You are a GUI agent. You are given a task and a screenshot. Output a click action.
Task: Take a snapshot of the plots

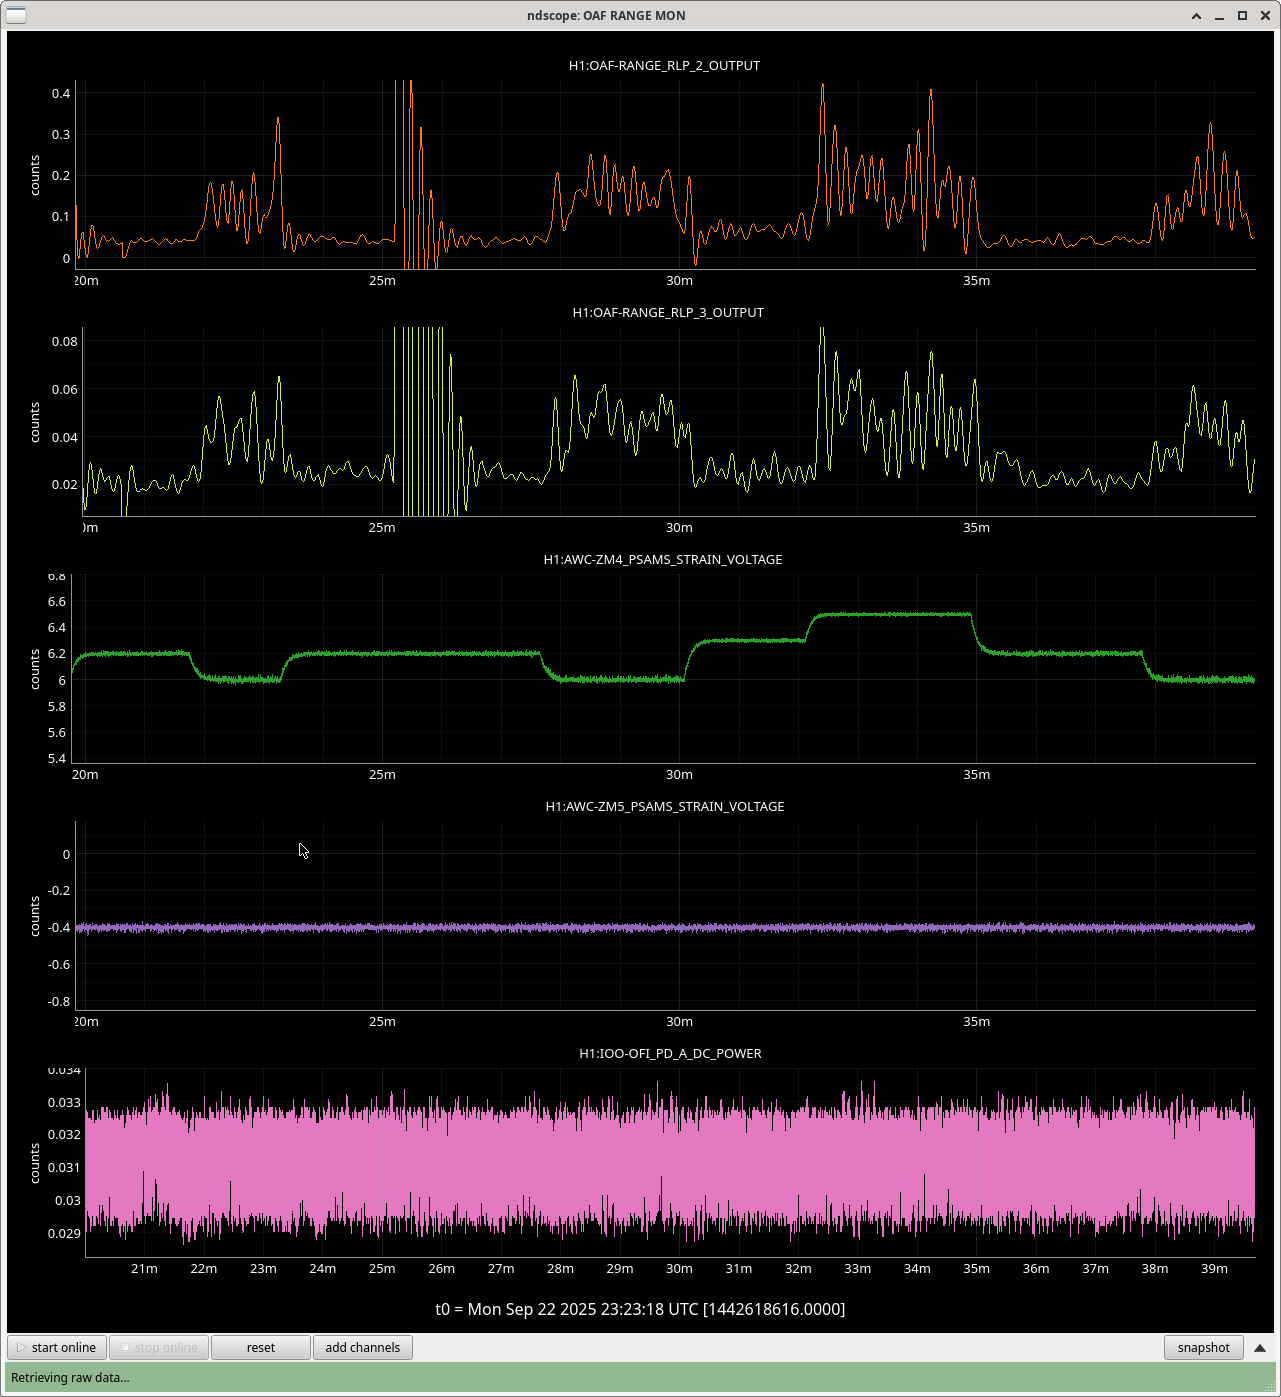[1203, 1348]
